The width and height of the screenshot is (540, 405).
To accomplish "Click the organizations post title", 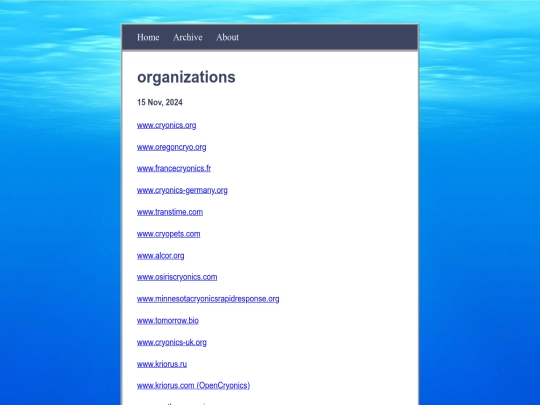I will 186,77.
